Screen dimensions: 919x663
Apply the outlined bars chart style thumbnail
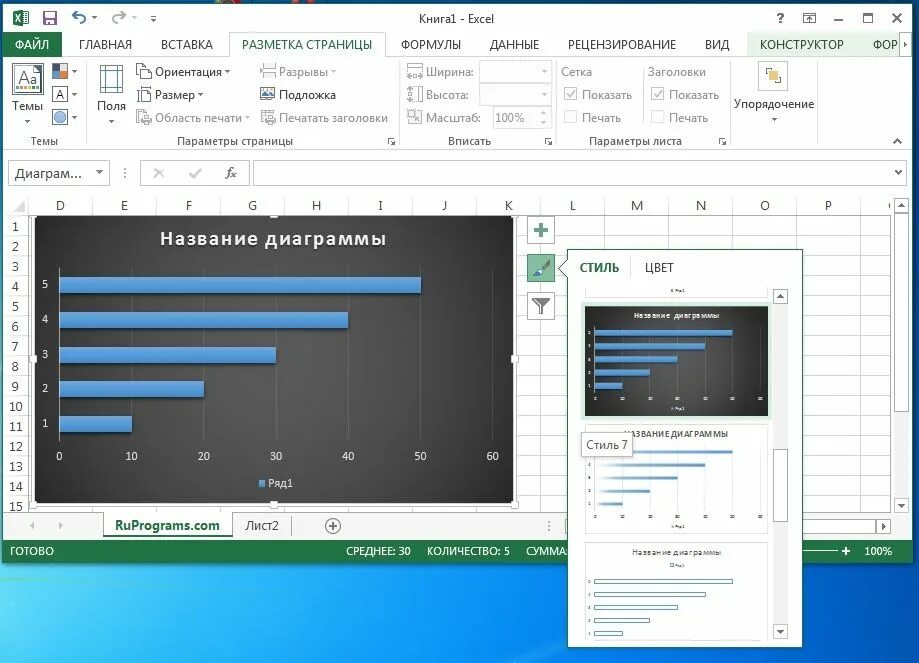click(676, 592)
